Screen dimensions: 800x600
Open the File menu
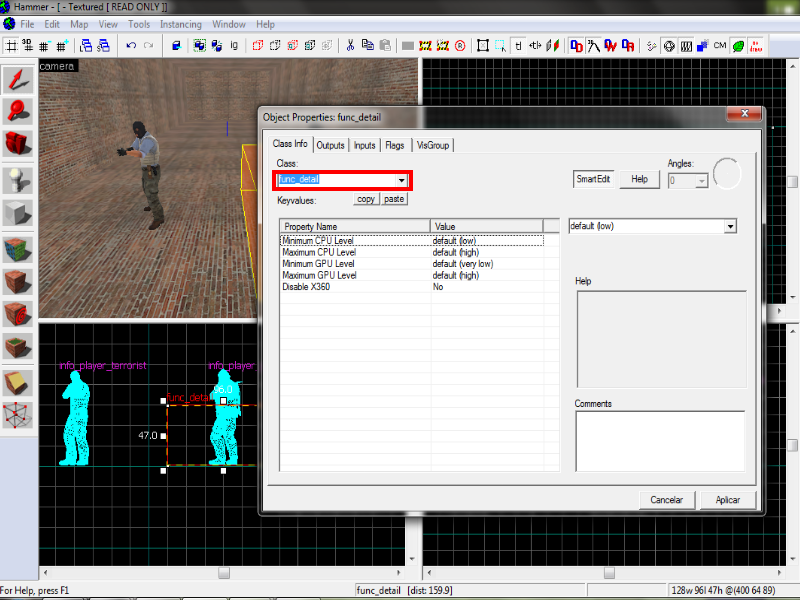pos(27,24)
